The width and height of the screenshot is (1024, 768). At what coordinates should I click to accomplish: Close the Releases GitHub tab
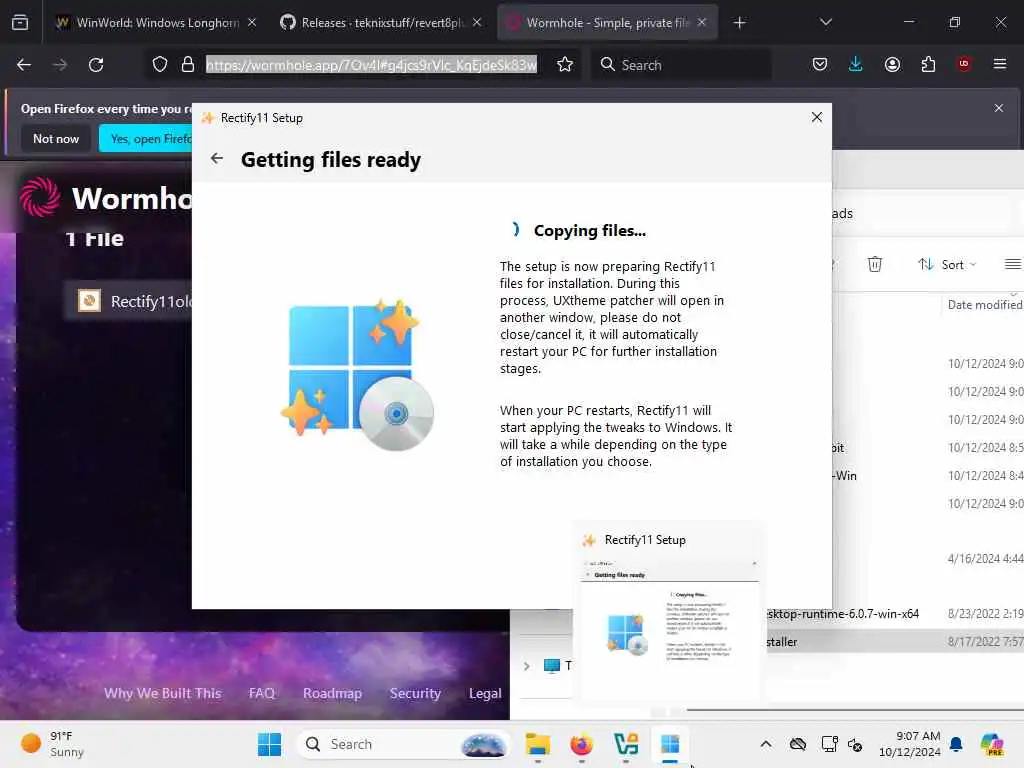[477, 22]
